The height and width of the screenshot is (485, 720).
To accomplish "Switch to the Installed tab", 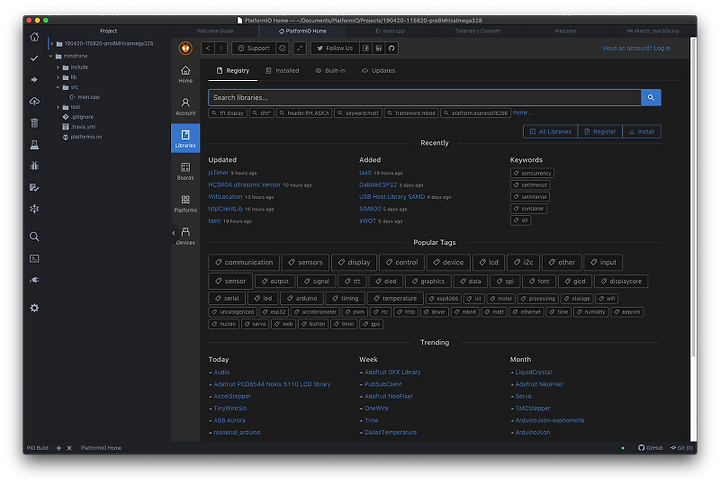I will pyautogui.click(x=282, y=71).
